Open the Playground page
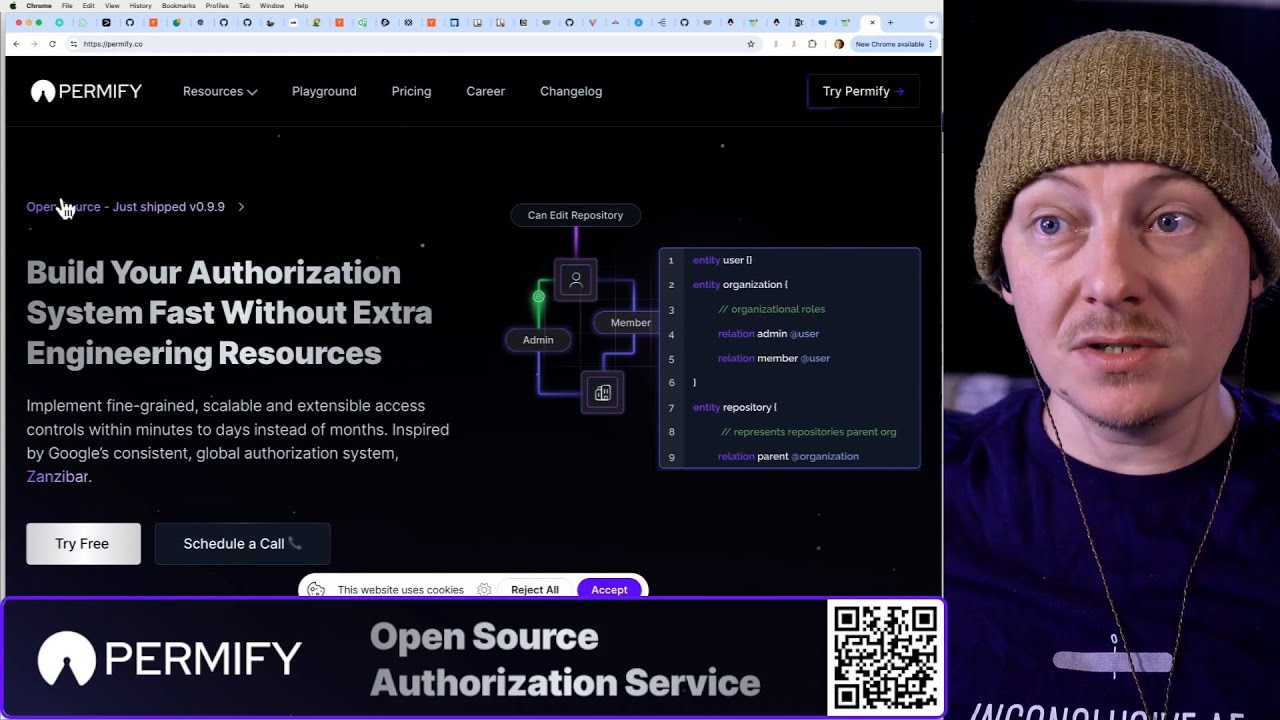 tap(324, 91)
